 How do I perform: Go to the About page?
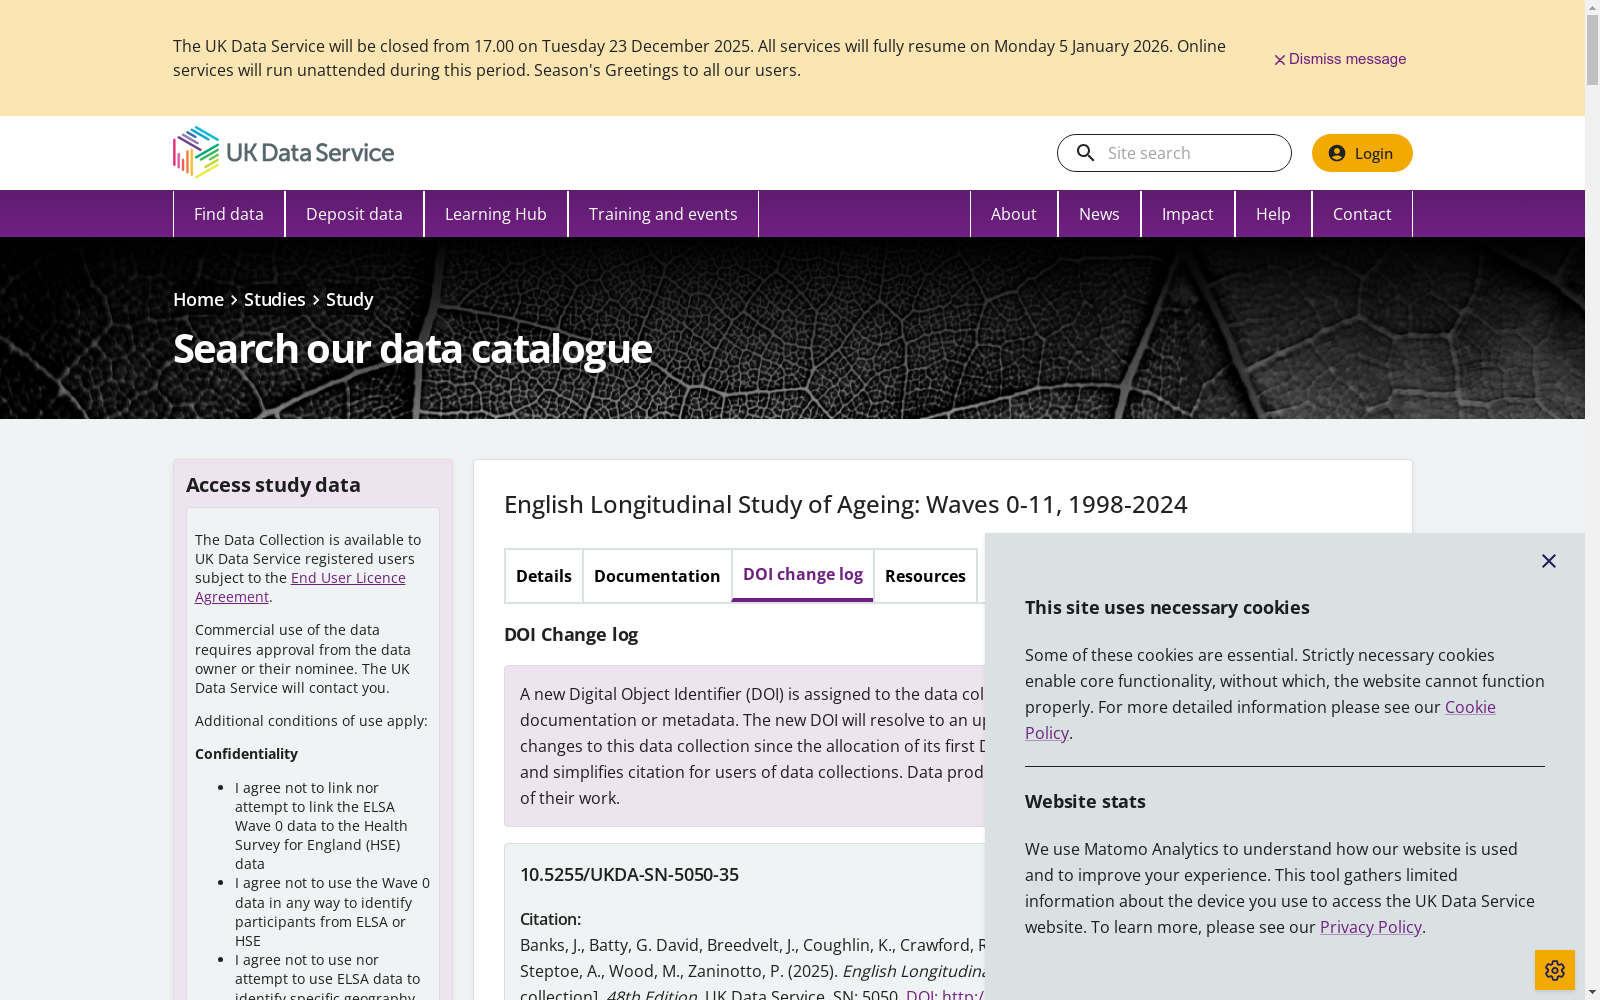1014,214
